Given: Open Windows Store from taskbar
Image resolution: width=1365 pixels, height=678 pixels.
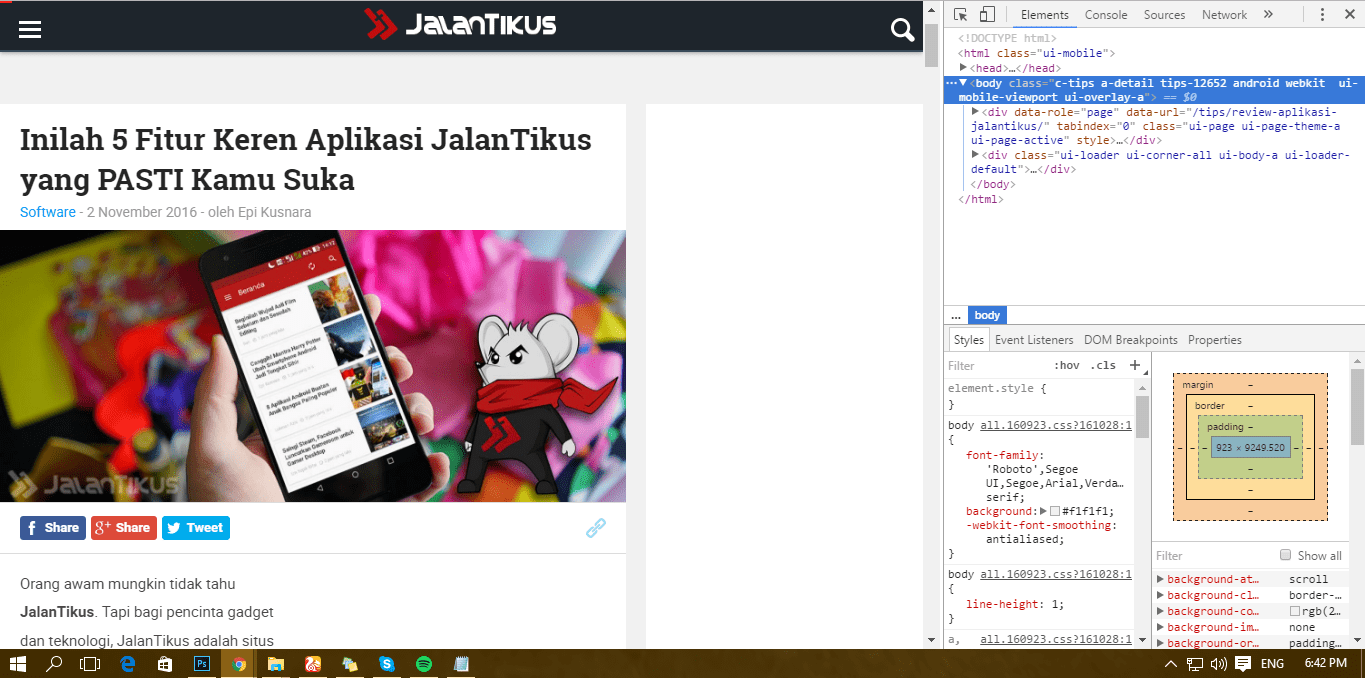Looking at the screenshot, I should point(165,663).
